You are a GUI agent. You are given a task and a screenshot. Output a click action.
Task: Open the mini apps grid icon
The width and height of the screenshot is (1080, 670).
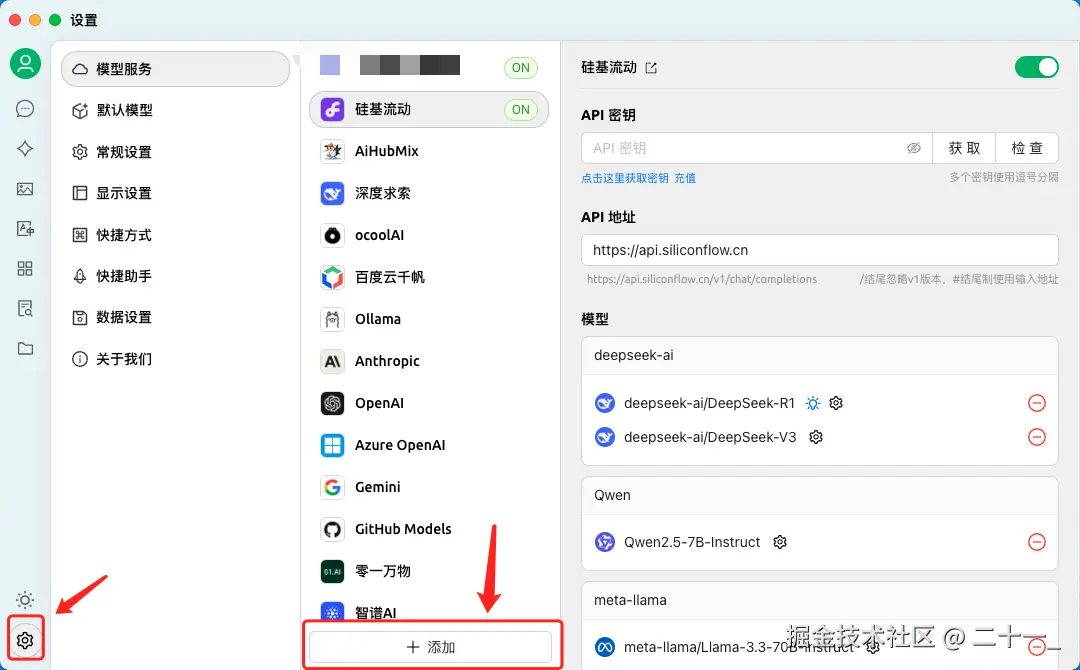[25, 269]
